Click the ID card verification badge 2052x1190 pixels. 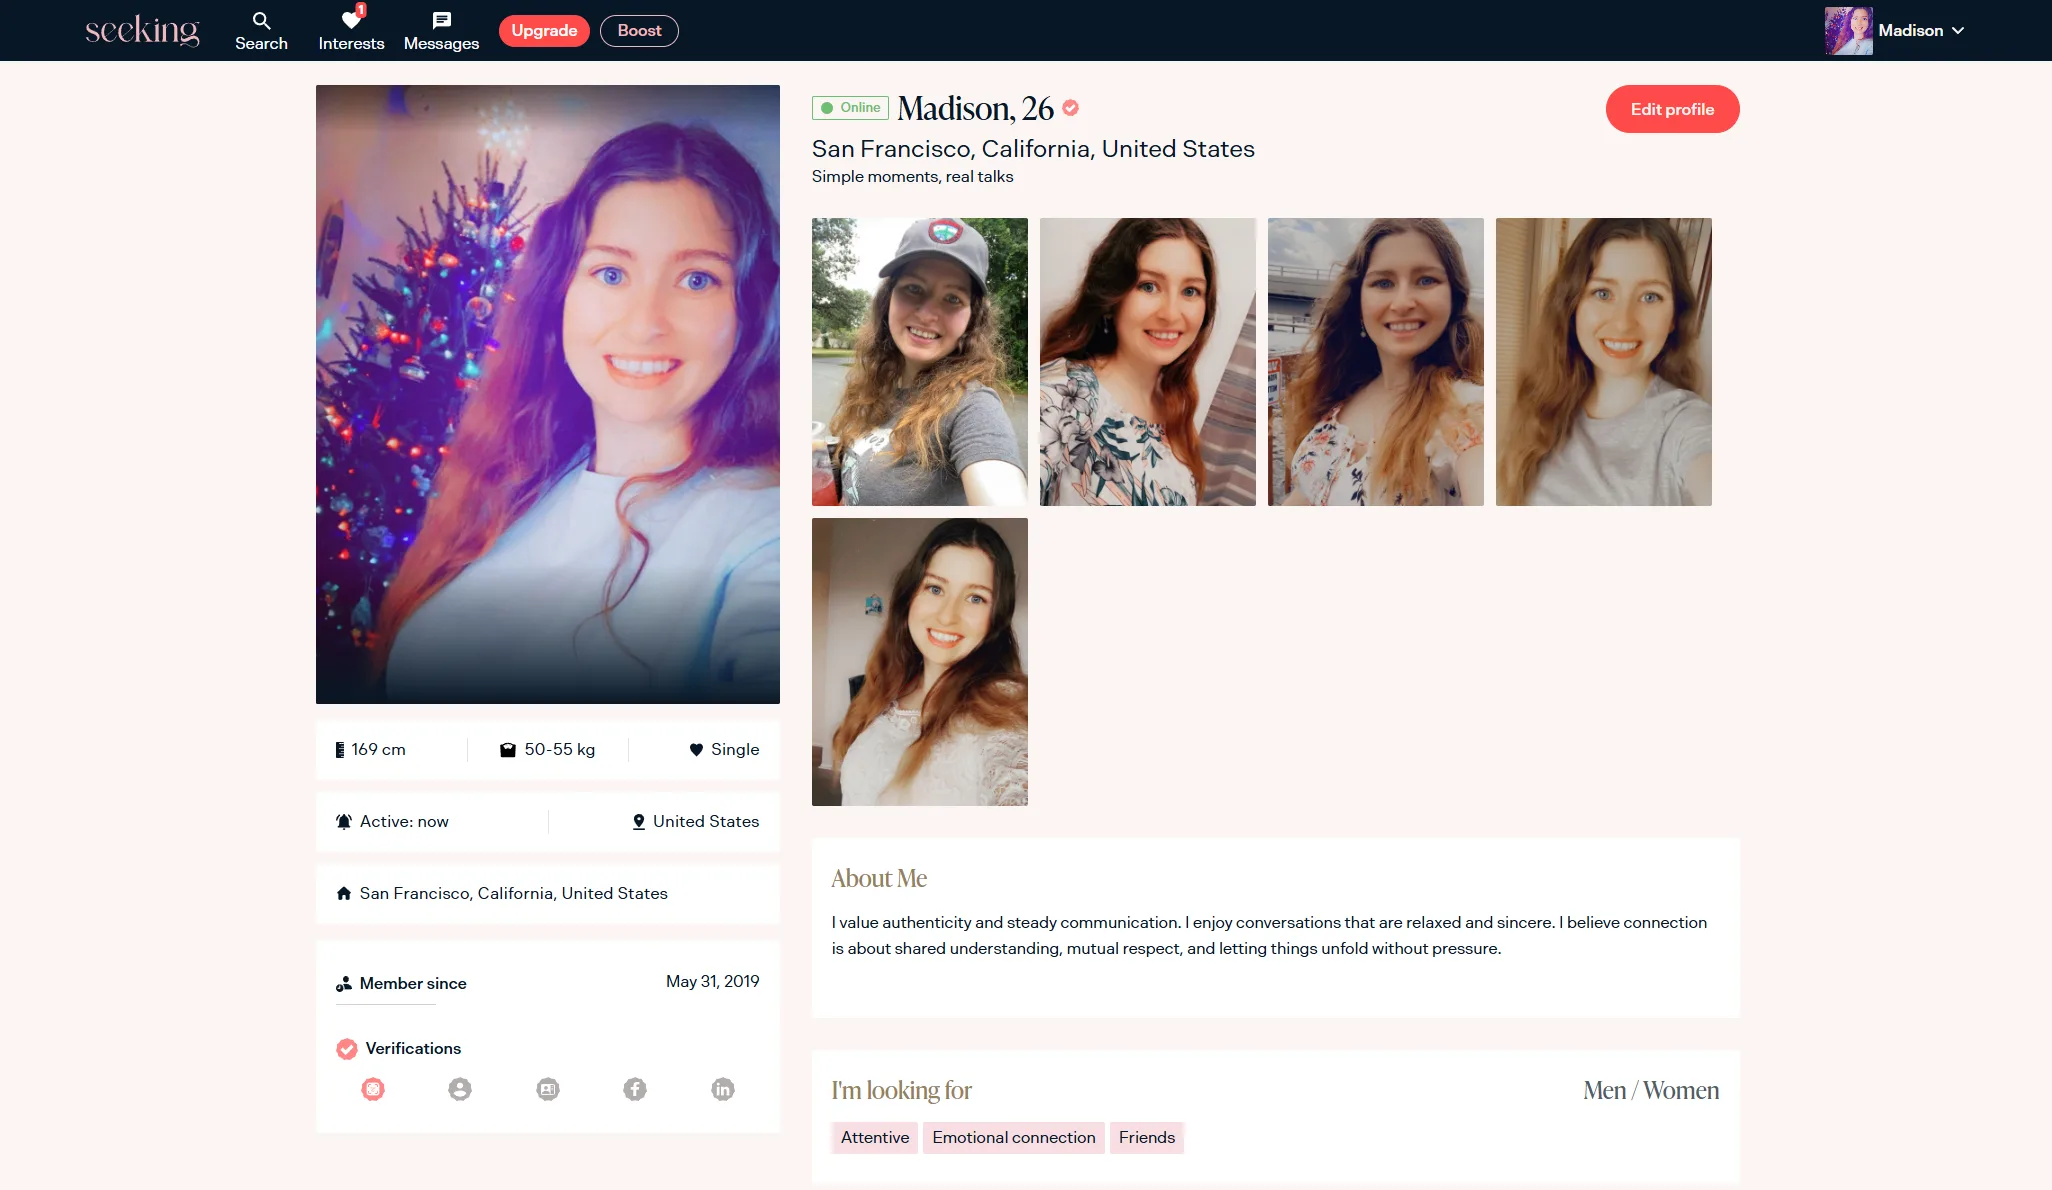[548, 1089]
